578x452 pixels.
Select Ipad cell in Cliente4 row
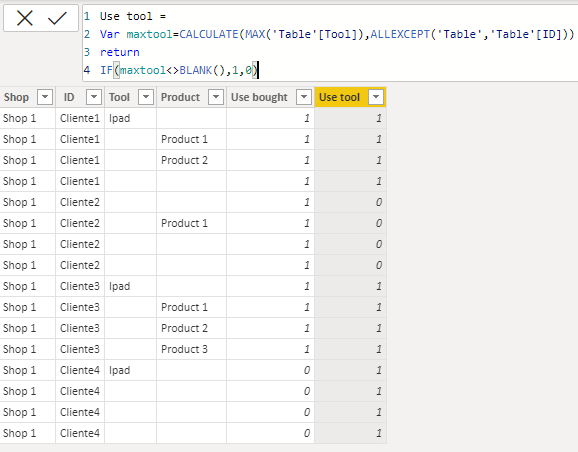(x=130, y=370)
